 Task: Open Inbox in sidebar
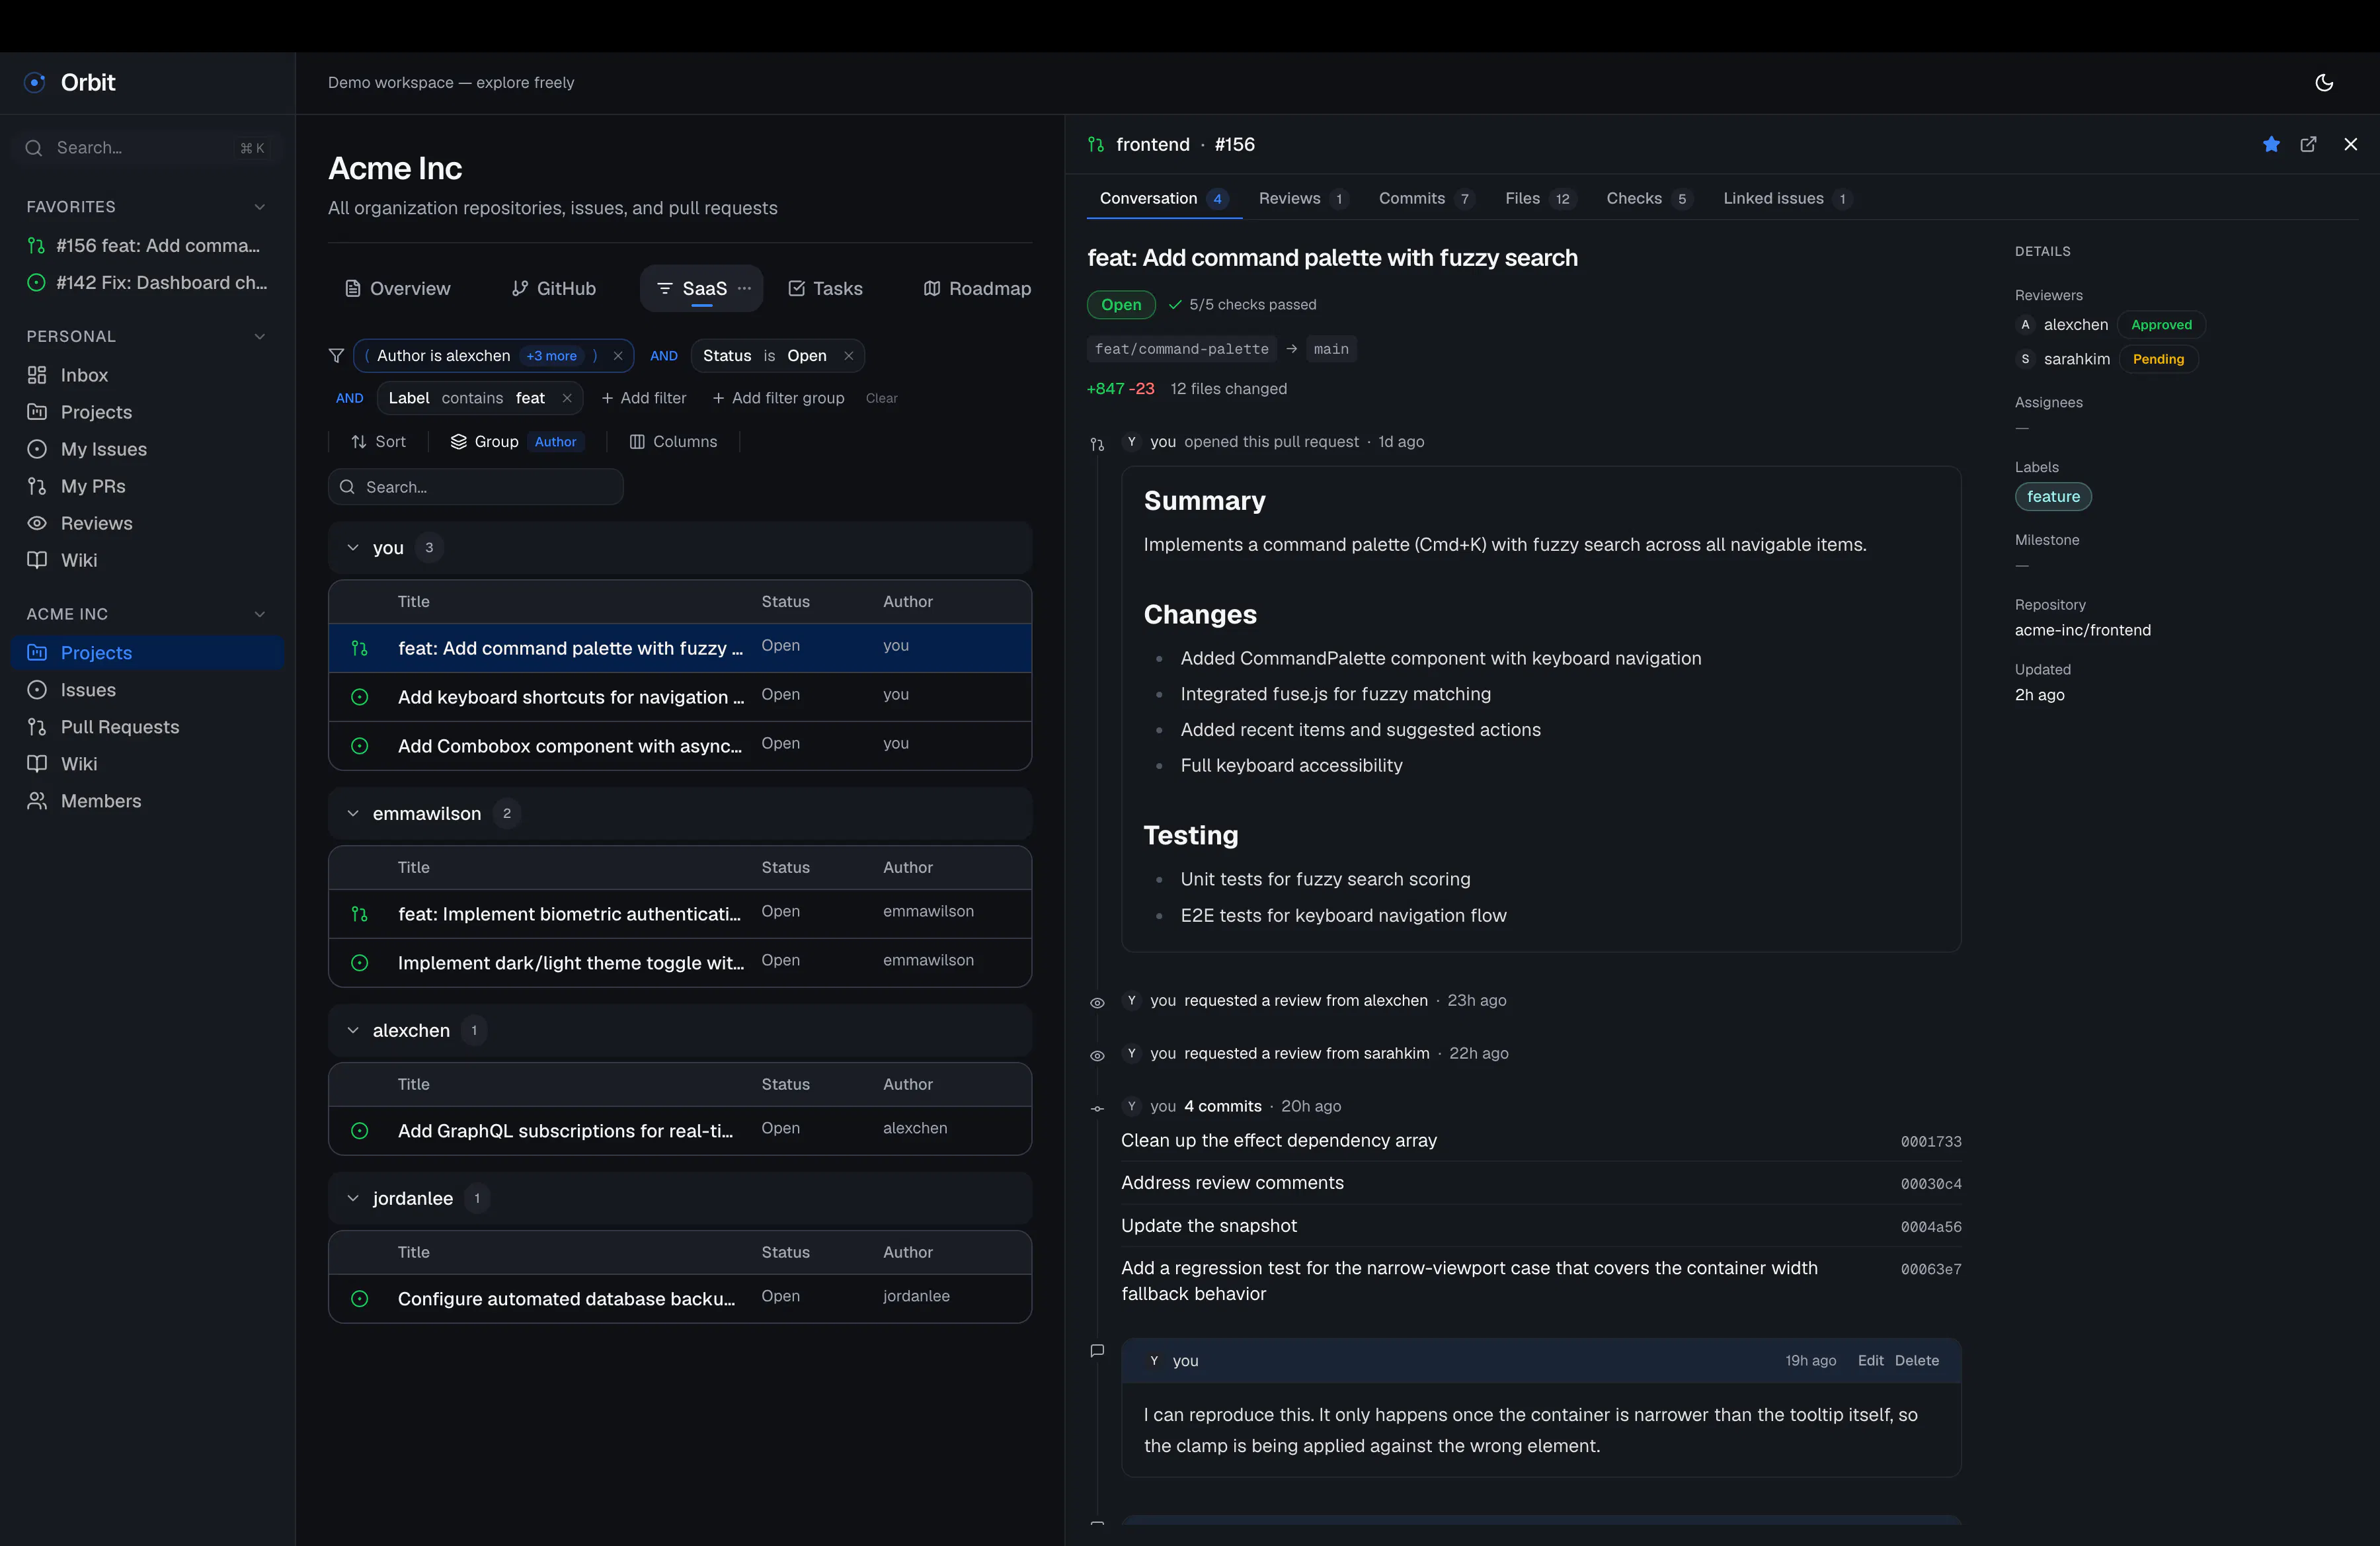(x=147, y=375)
